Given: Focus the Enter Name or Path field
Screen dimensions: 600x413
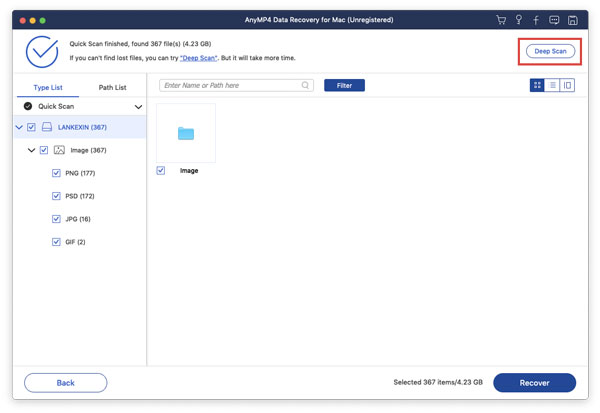Looking at the screenshot, I should click(236, 85).
